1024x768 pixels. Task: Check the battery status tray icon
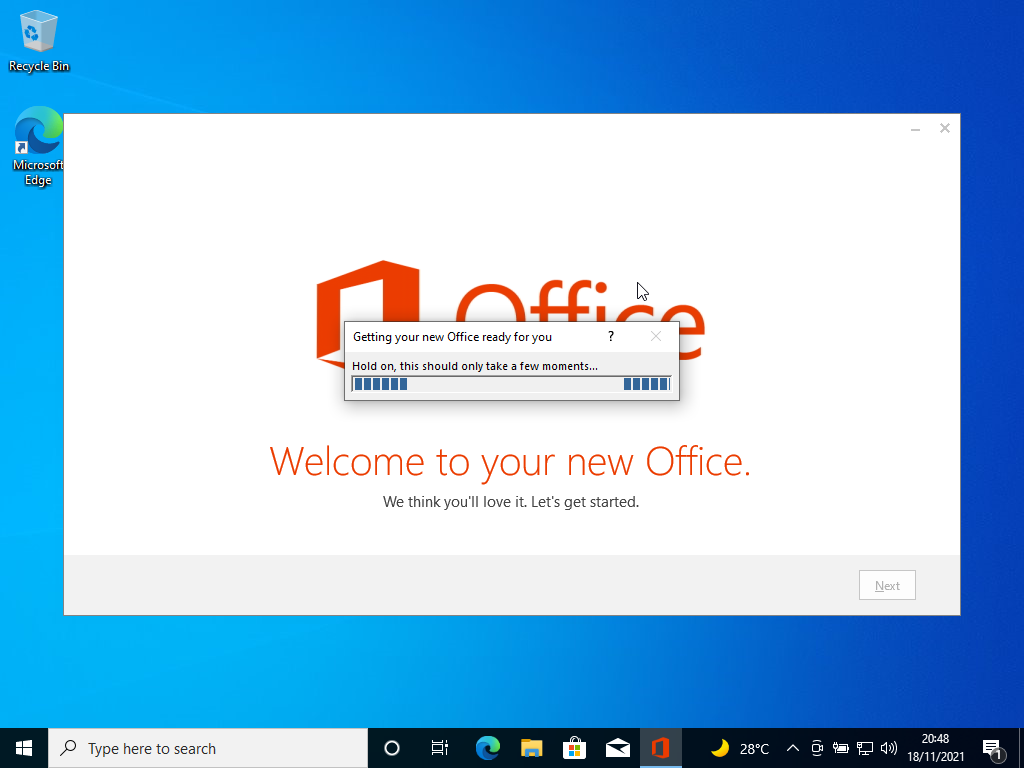[x=841, y=748]
